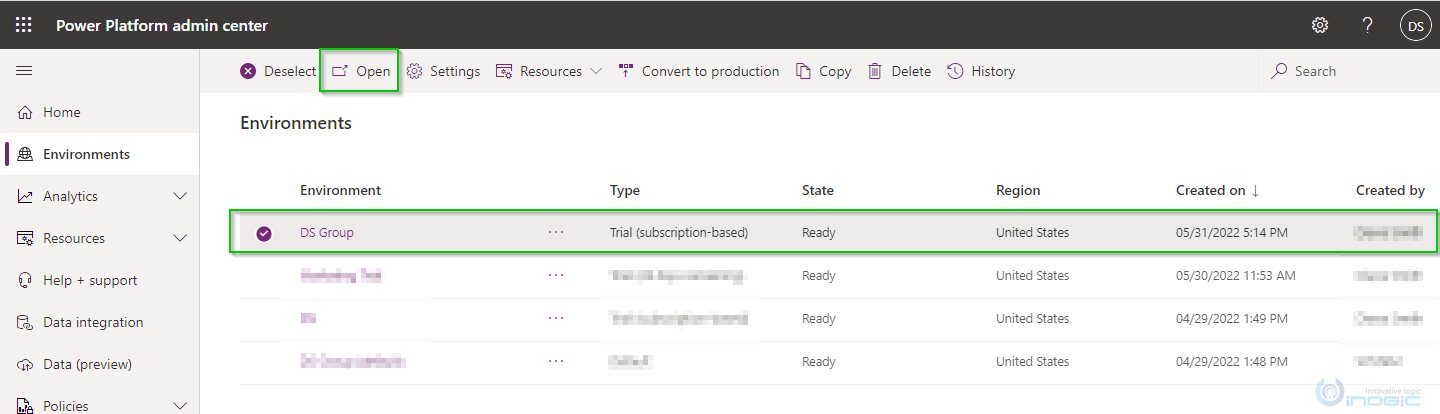This screenshot has height=414, width=1440.
Task: Click Deselect in the command bar
Action: tap(278, 71)
